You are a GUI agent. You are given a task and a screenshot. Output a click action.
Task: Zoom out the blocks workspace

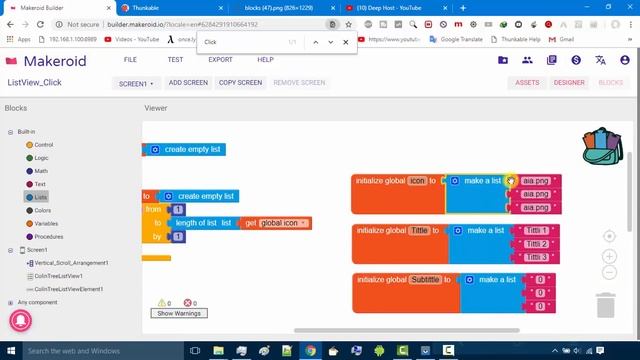tap(609, 273)
